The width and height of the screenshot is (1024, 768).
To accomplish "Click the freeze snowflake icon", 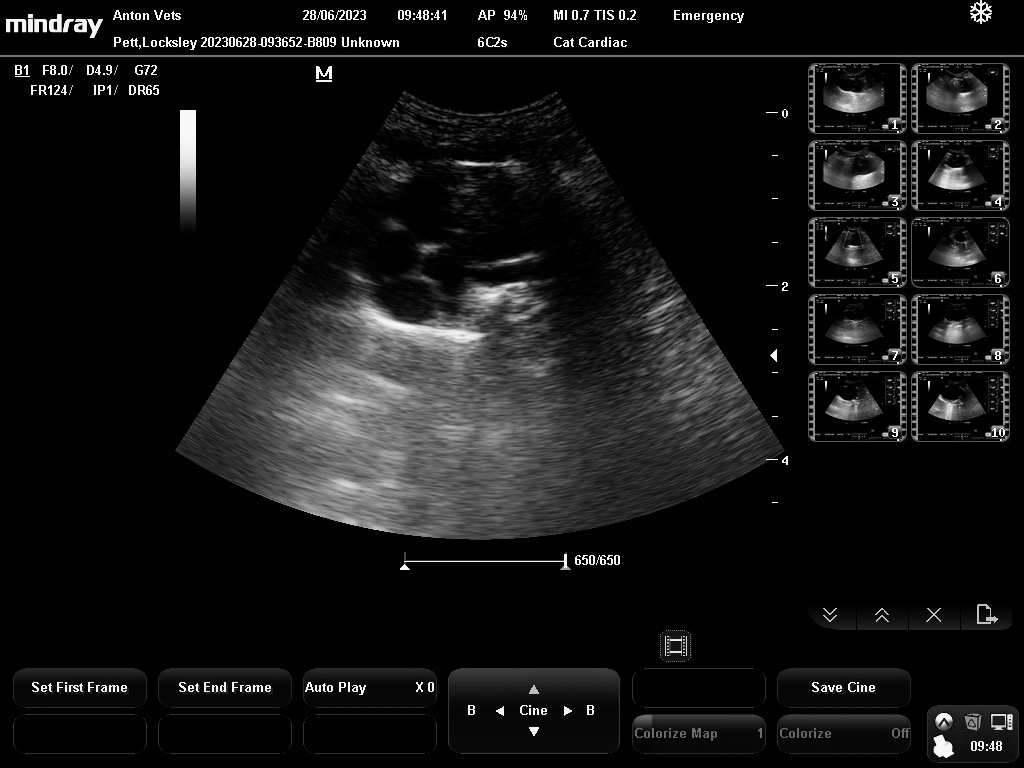I will [981, 13].
